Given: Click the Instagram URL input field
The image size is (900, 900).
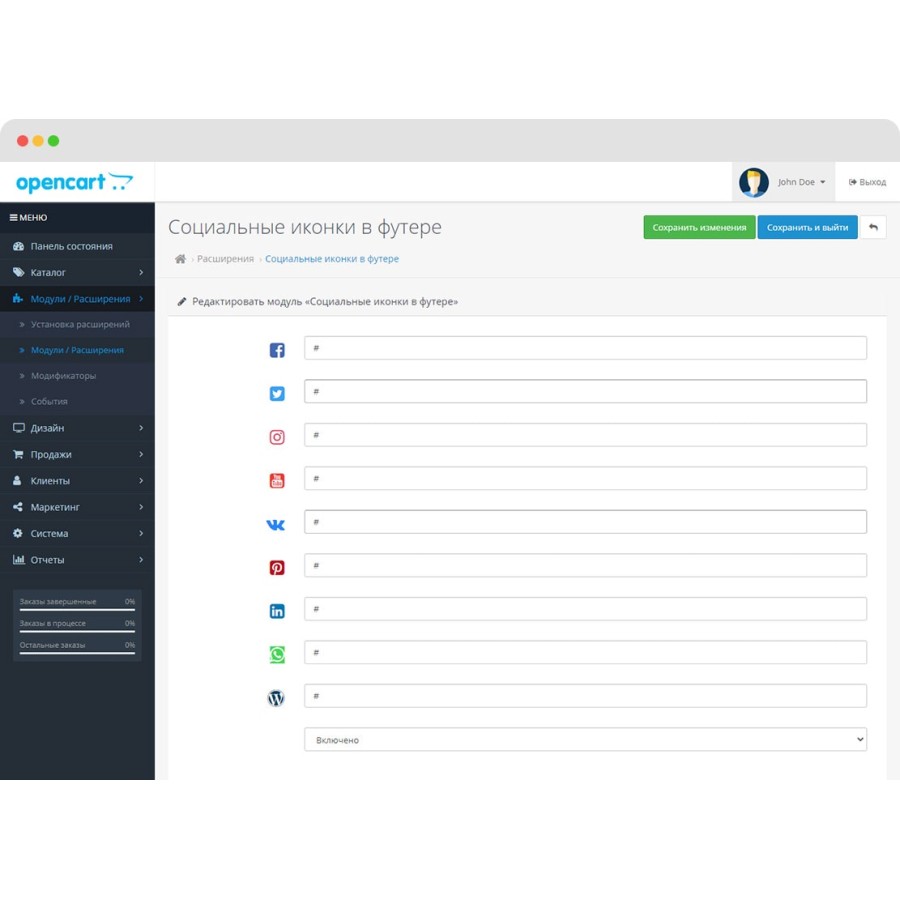Looking at the screenshot, I should [585, 435].
